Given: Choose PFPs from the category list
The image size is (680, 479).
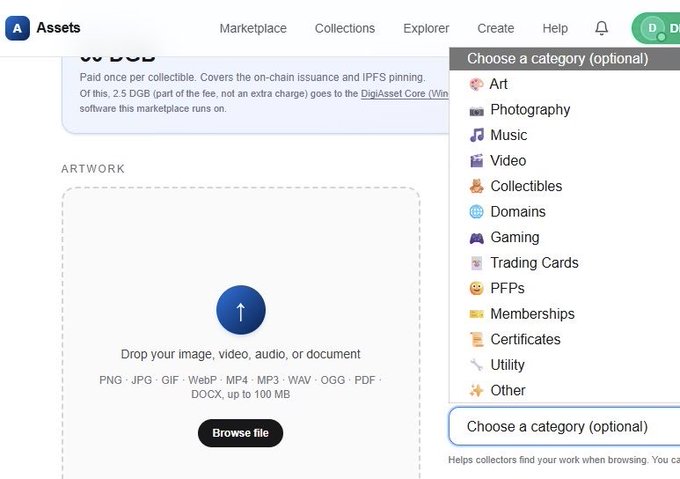Looking at the screenshot, I should (x=565, y=289).
